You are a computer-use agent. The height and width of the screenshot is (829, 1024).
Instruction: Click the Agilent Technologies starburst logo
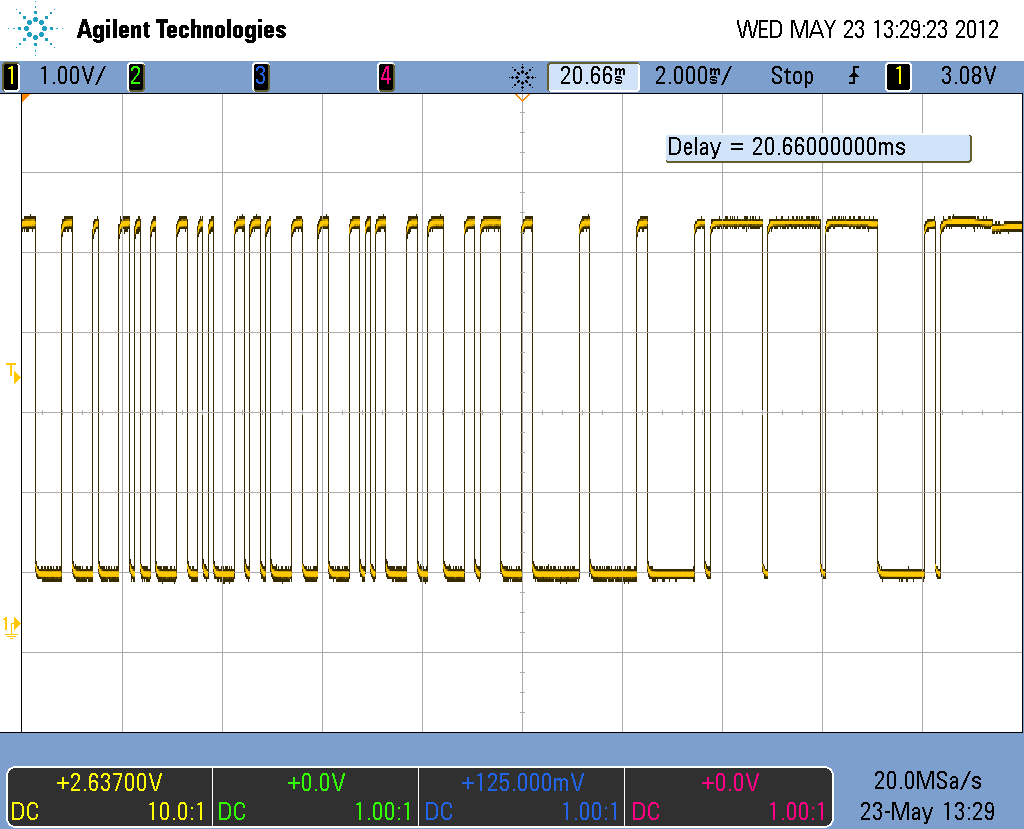[x=35, y=29]
